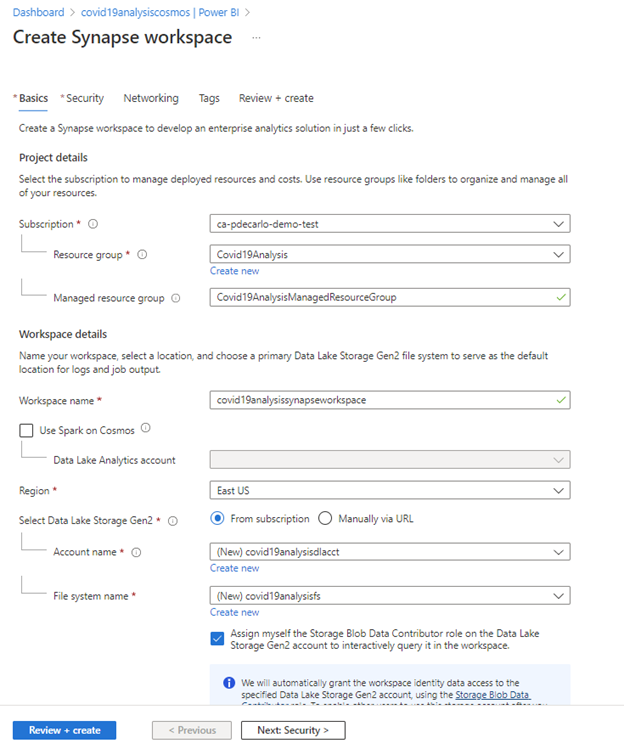Image resolution: width=624 pixels, height=749 pixels.
Task: Open the File system name dropdown
Action: [x=390, y=596]
